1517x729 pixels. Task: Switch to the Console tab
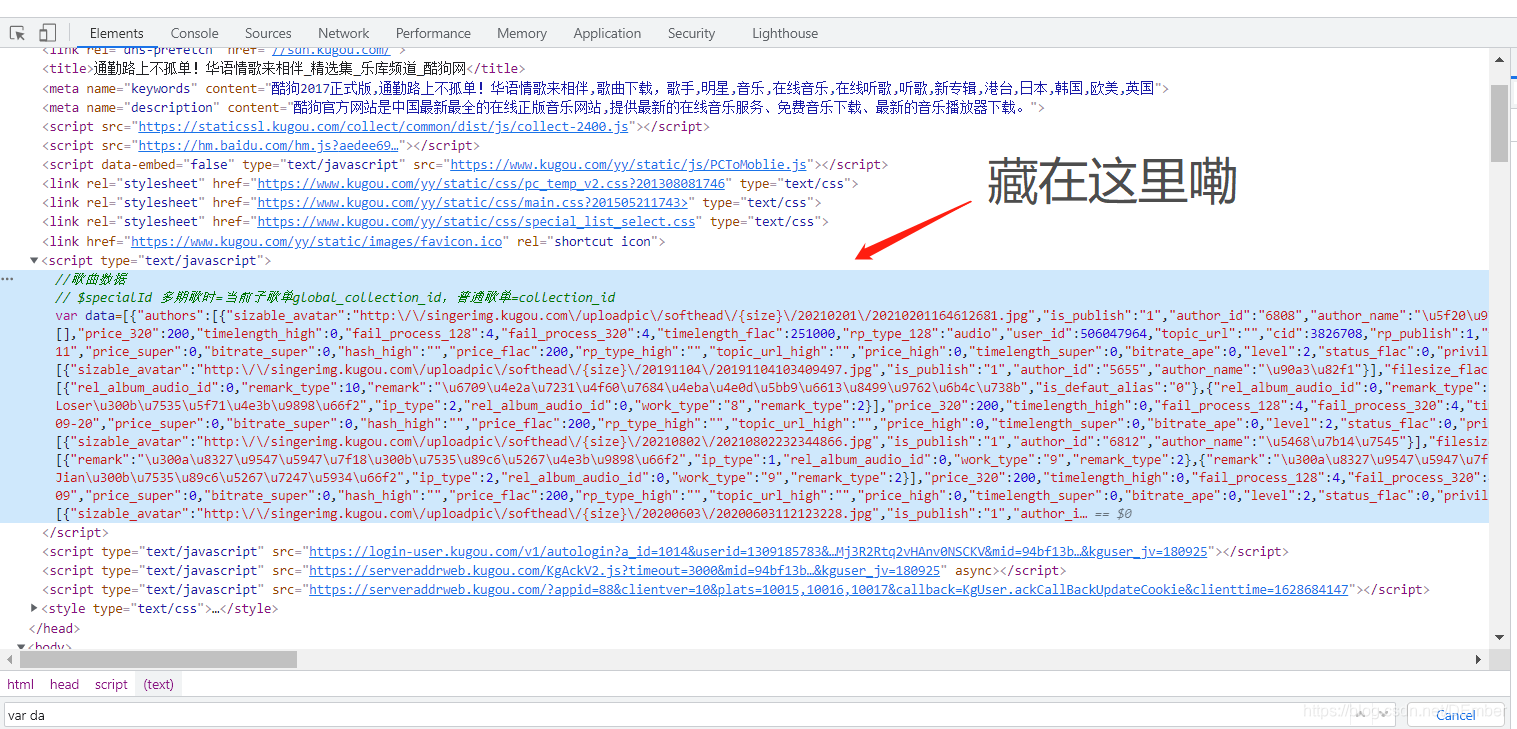(195, 33)
